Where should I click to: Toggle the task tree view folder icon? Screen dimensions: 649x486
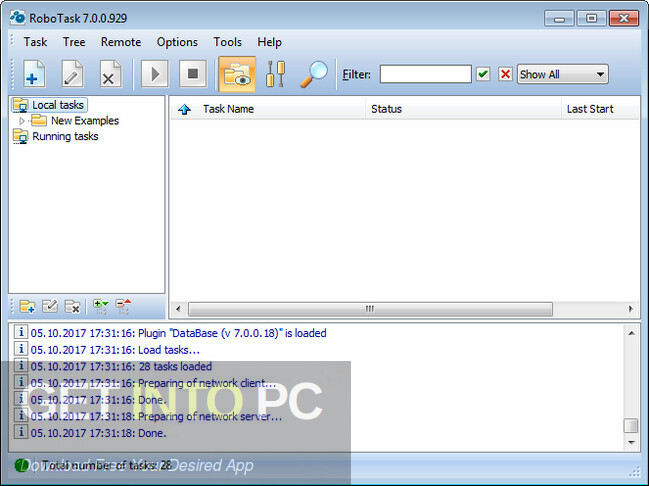click(x=237, y=75)
